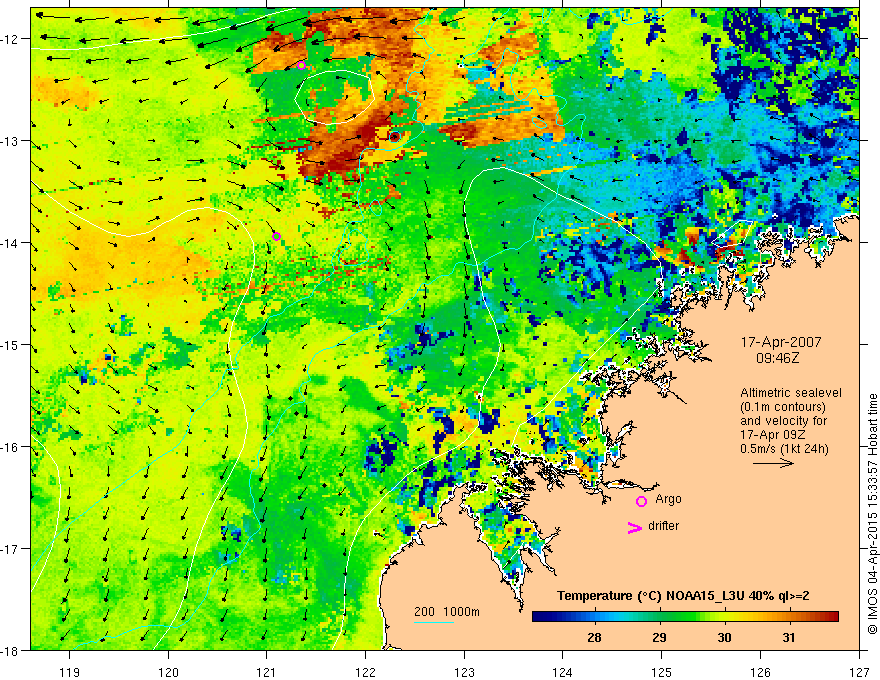Click the magenta Argo circle legend symbol

[641, 501]
